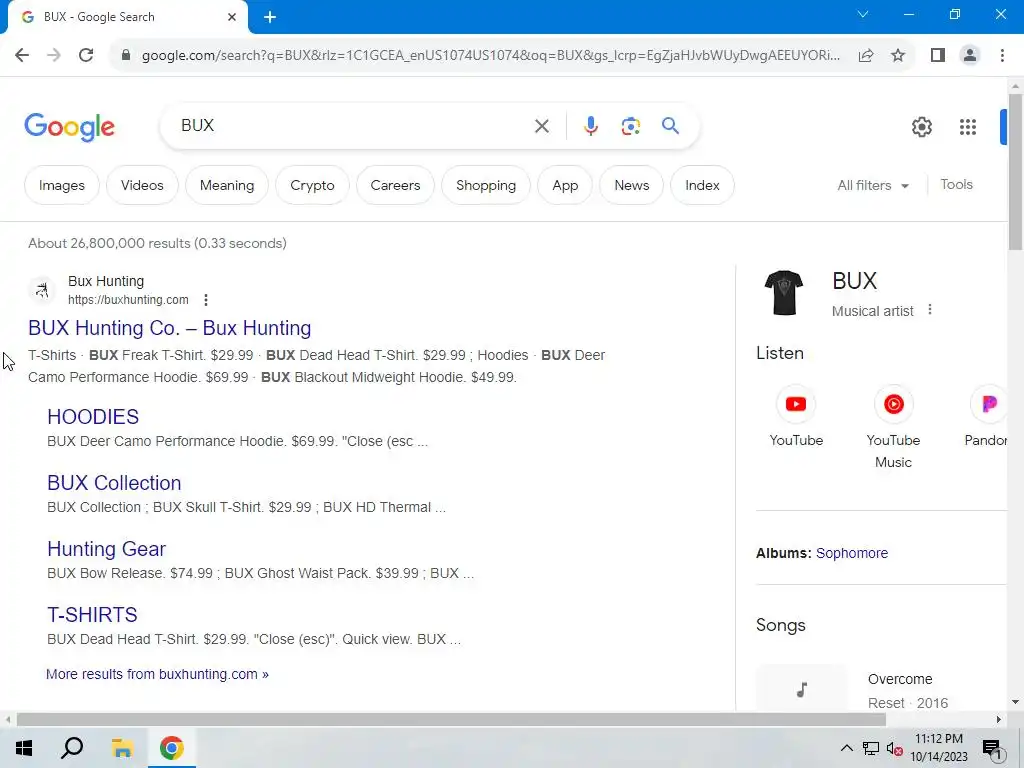Close the BUX Google Search tab
1024x768 pixels.
pyautogui.click(x=232, y=17)
